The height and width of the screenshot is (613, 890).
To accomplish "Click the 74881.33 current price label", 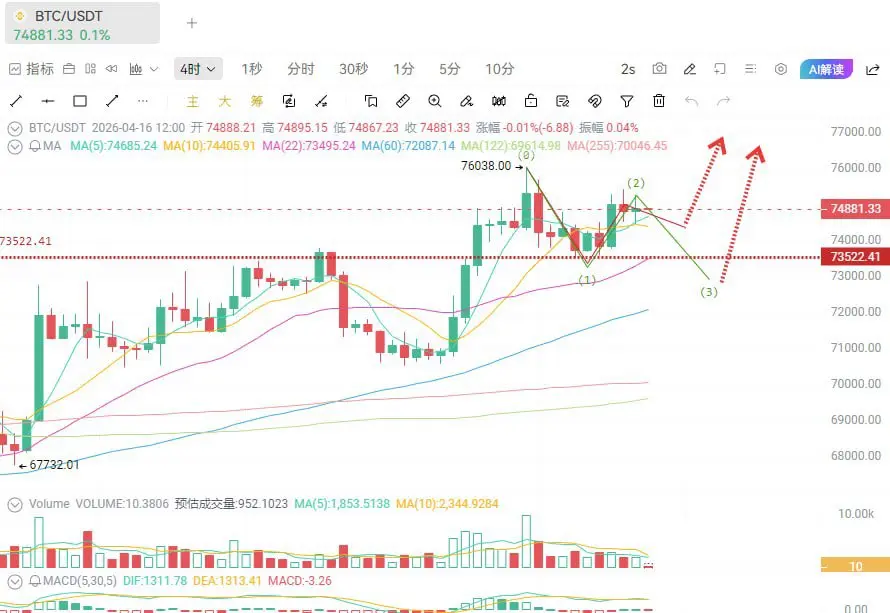I will point(855,209).
